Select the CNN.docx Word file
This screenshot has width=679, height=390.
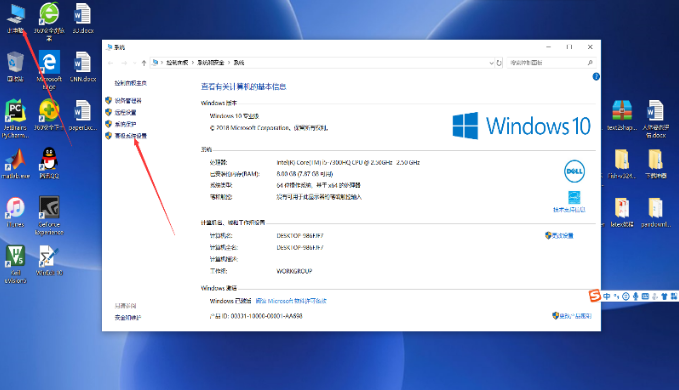83,66
